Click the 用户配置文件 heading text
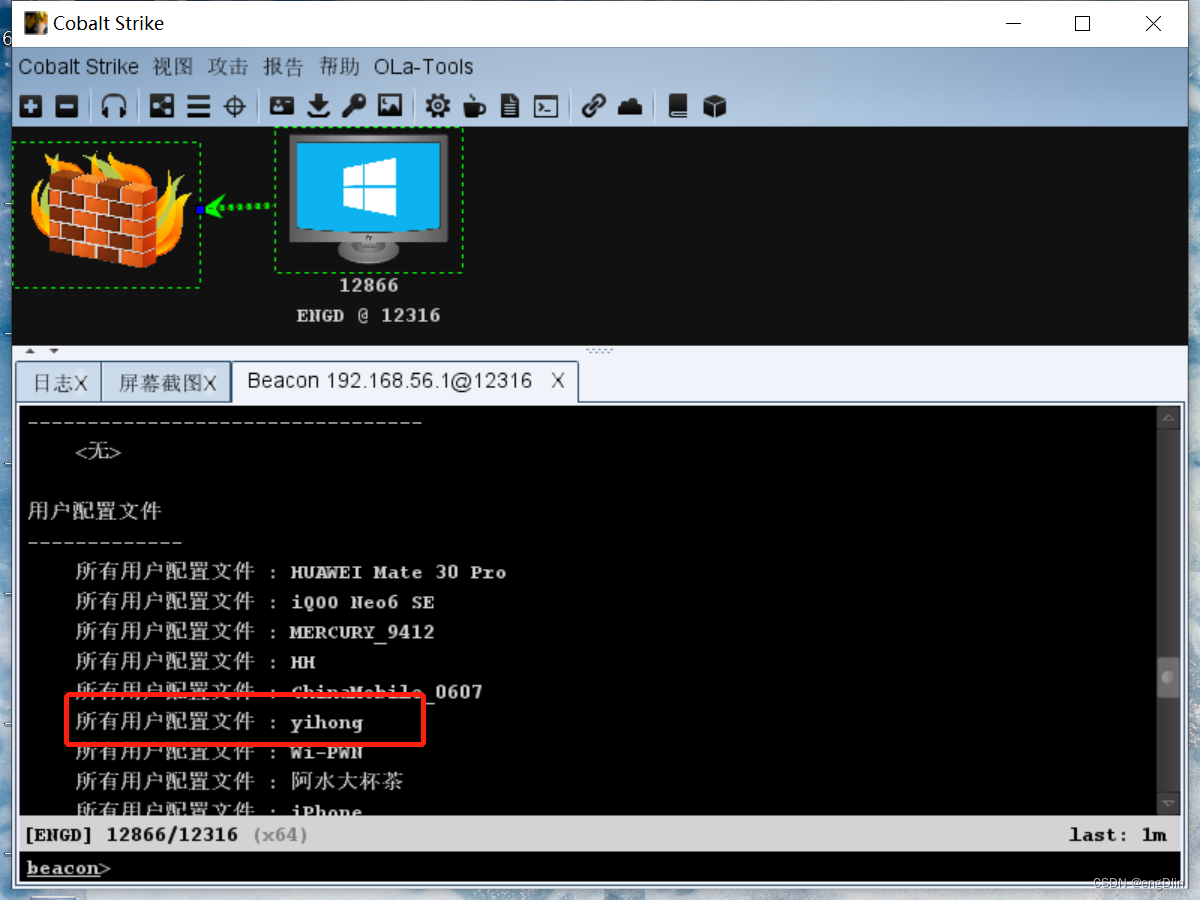 click(95, 511)
